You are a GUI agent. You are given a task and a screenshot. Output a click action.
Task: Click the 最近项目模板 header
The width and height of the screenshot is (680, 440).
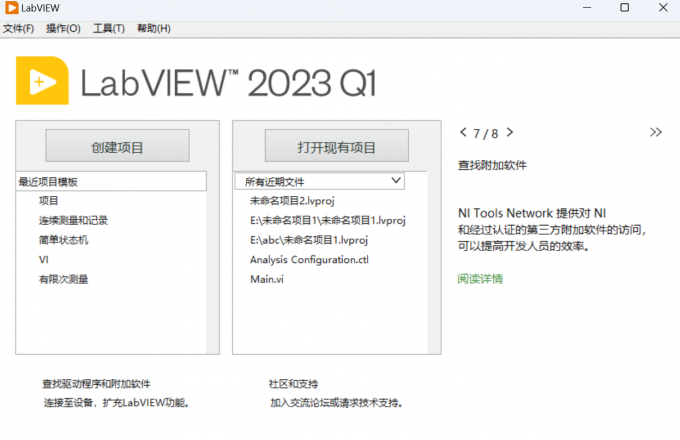click(111, 181)
